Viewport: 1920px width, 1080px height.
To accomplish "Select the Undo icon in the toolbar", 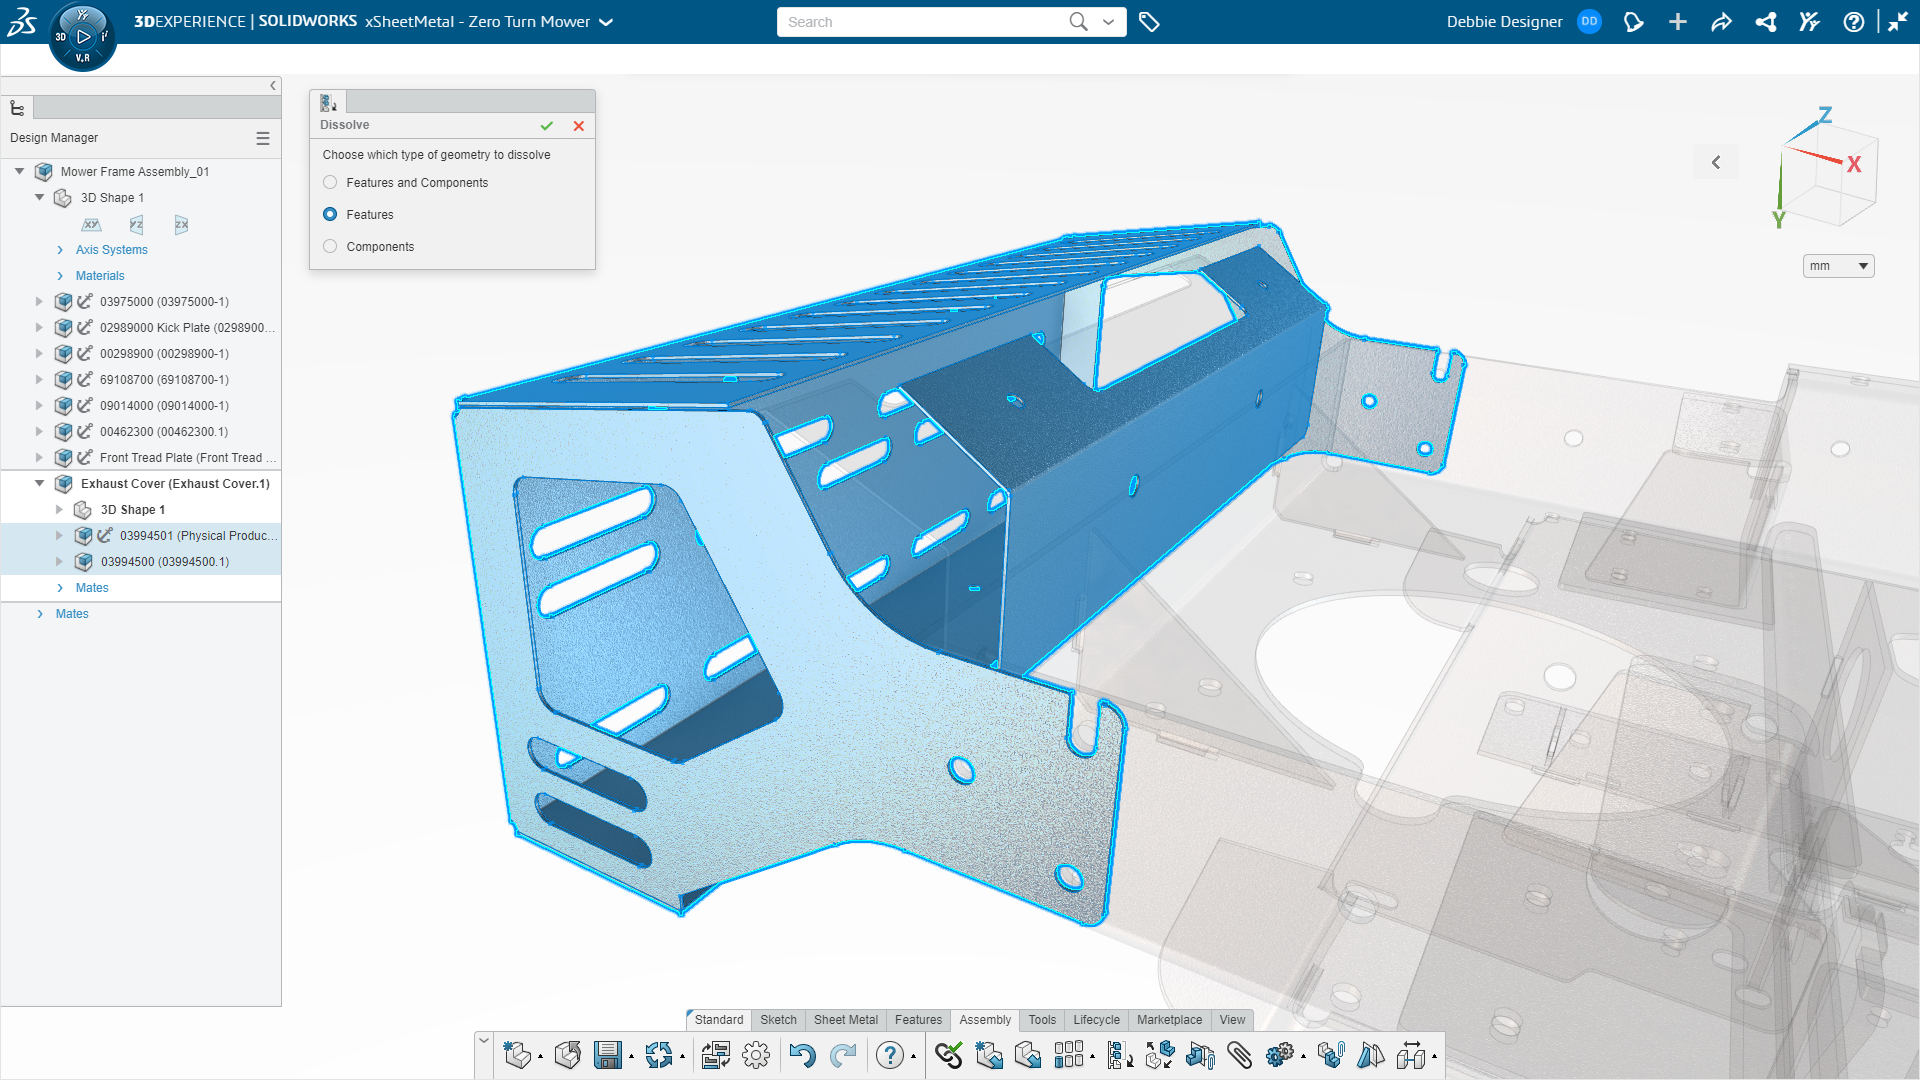I will pyautogui.click(x=800, y=1055).
